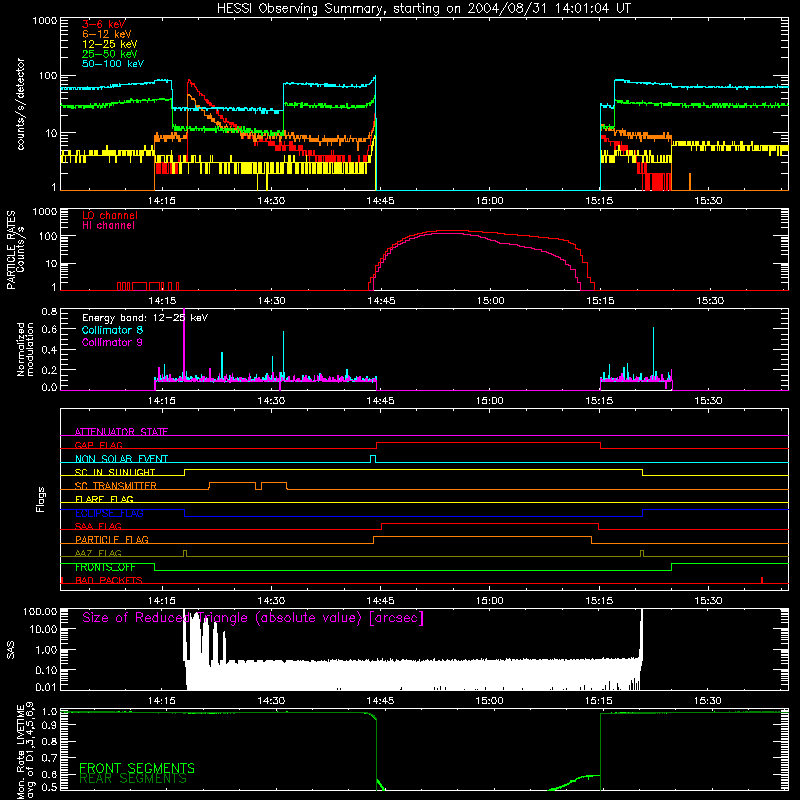The height and width of the screenshot is (800, 800).
Task: Click the 'Size of Reduced Triangle' panel title
Action: point(253,618)
